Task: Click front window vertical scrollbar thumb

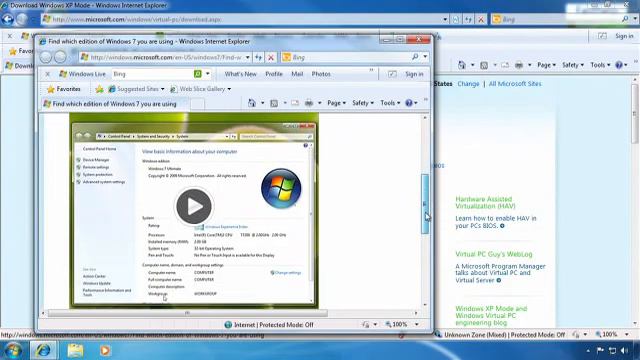Action: pos(425,204)
